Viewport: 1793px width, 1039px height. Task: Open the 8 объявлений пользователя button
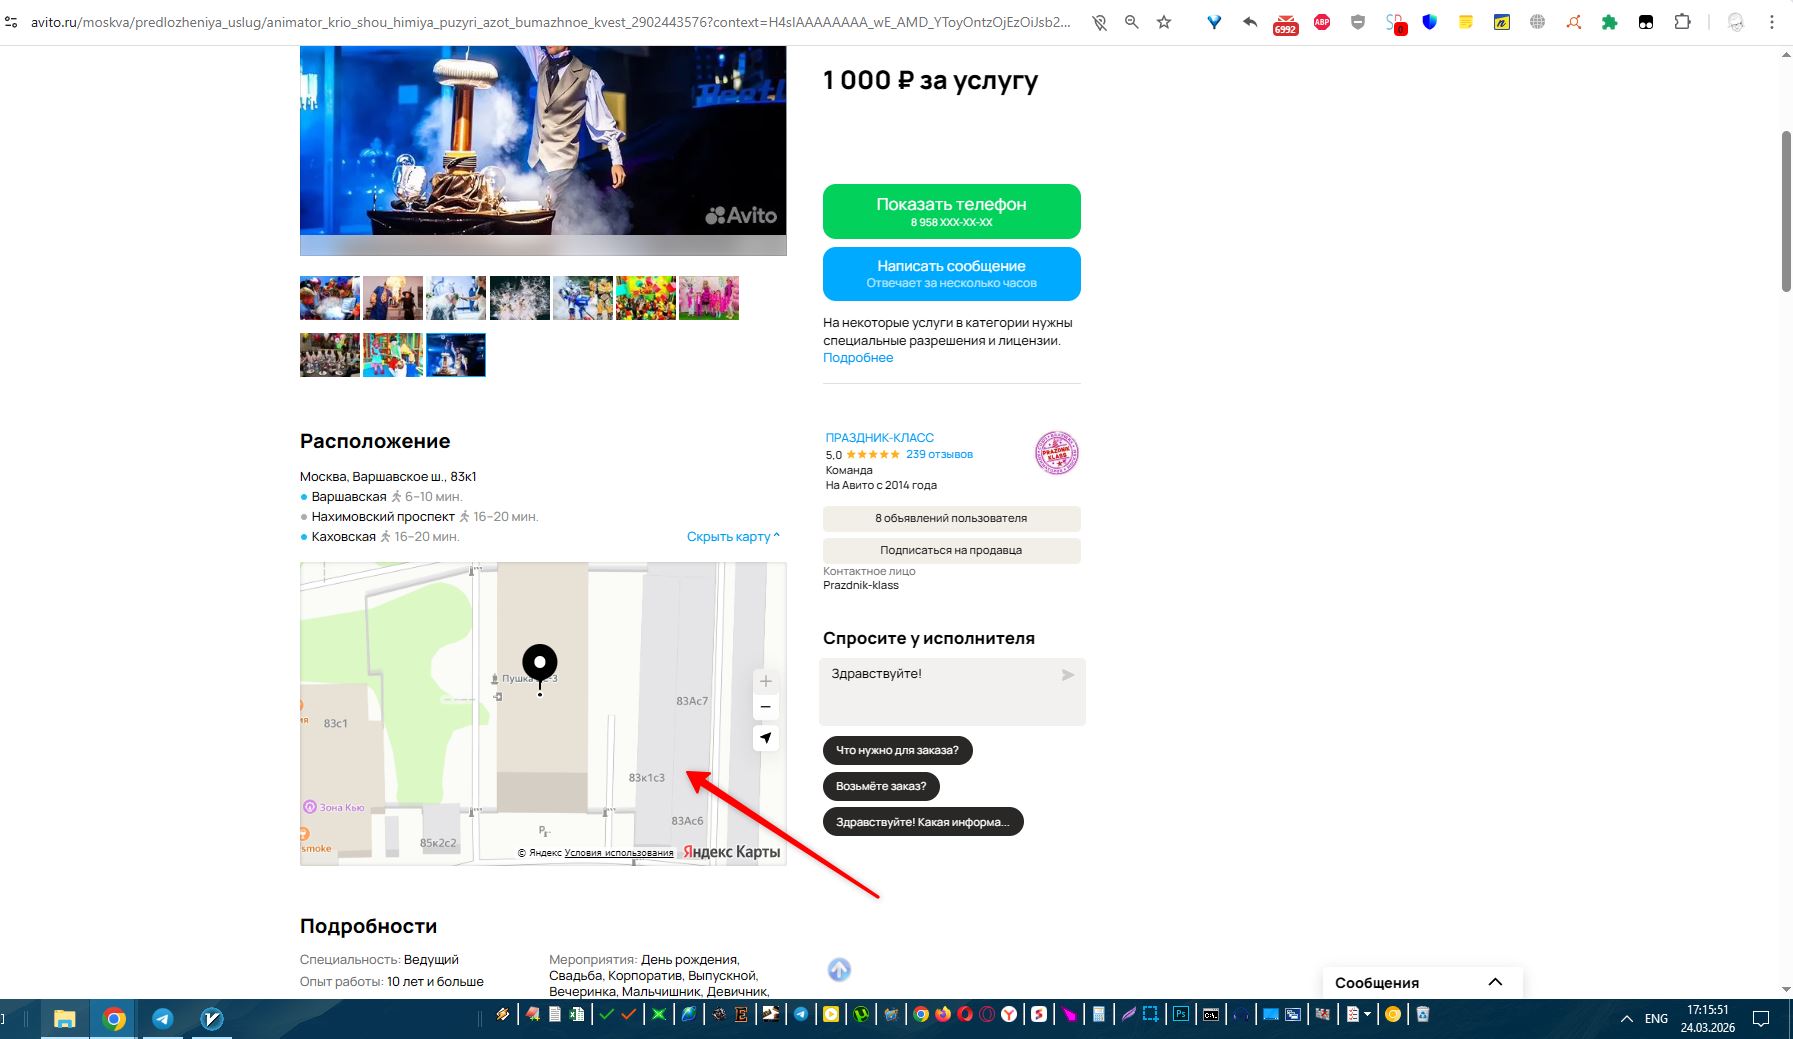click(952, 518)
